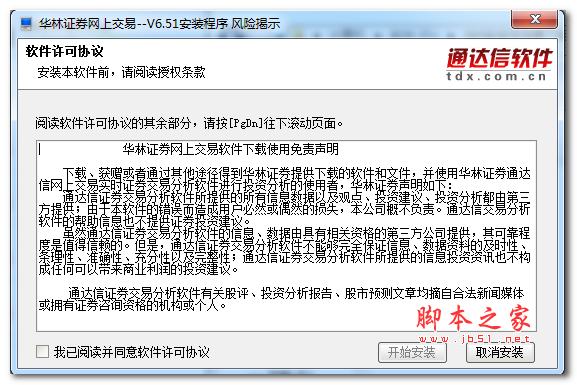This screenshot has width=577, height=385.
Task: Close the installer window
Action: point(535,20)
